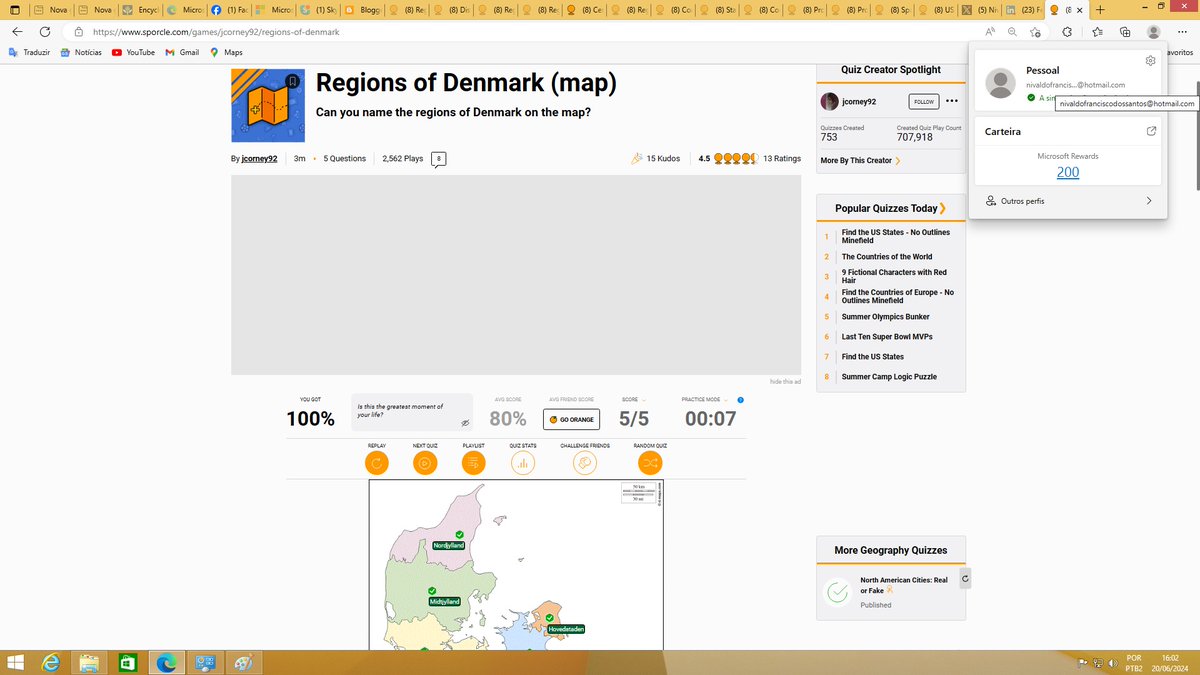Select the Next Quiz icon
Image resolution: width=1200 pixels, height=675 pixels.
[424, 462]
